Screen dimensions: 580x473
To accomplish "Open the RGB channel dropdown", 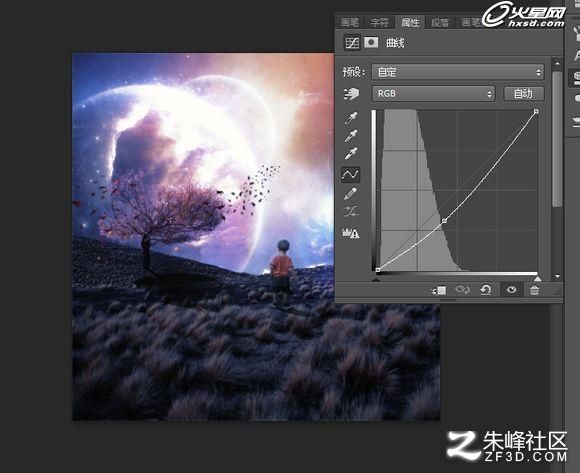I will [433, 94].
